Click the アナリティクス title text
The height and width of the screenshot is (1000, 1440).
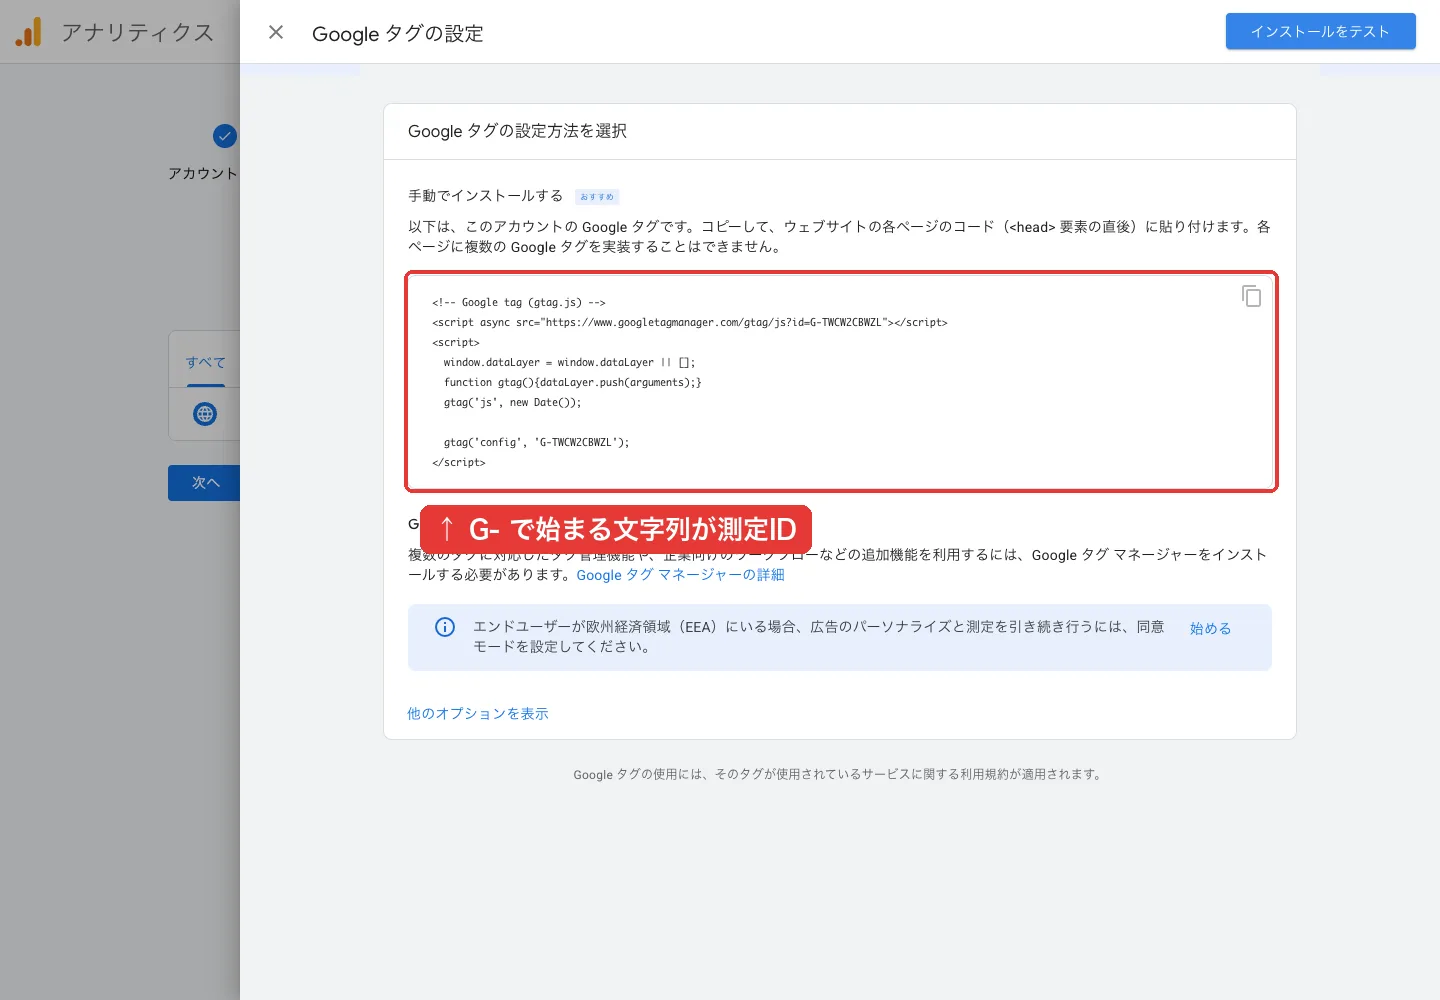coord(138,33)
